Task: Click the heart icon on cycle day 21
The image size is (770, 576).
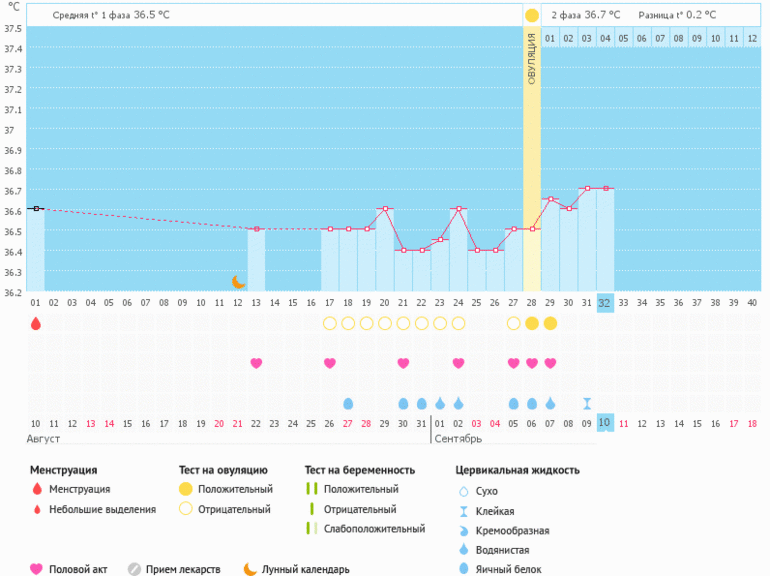Action: 403,363
